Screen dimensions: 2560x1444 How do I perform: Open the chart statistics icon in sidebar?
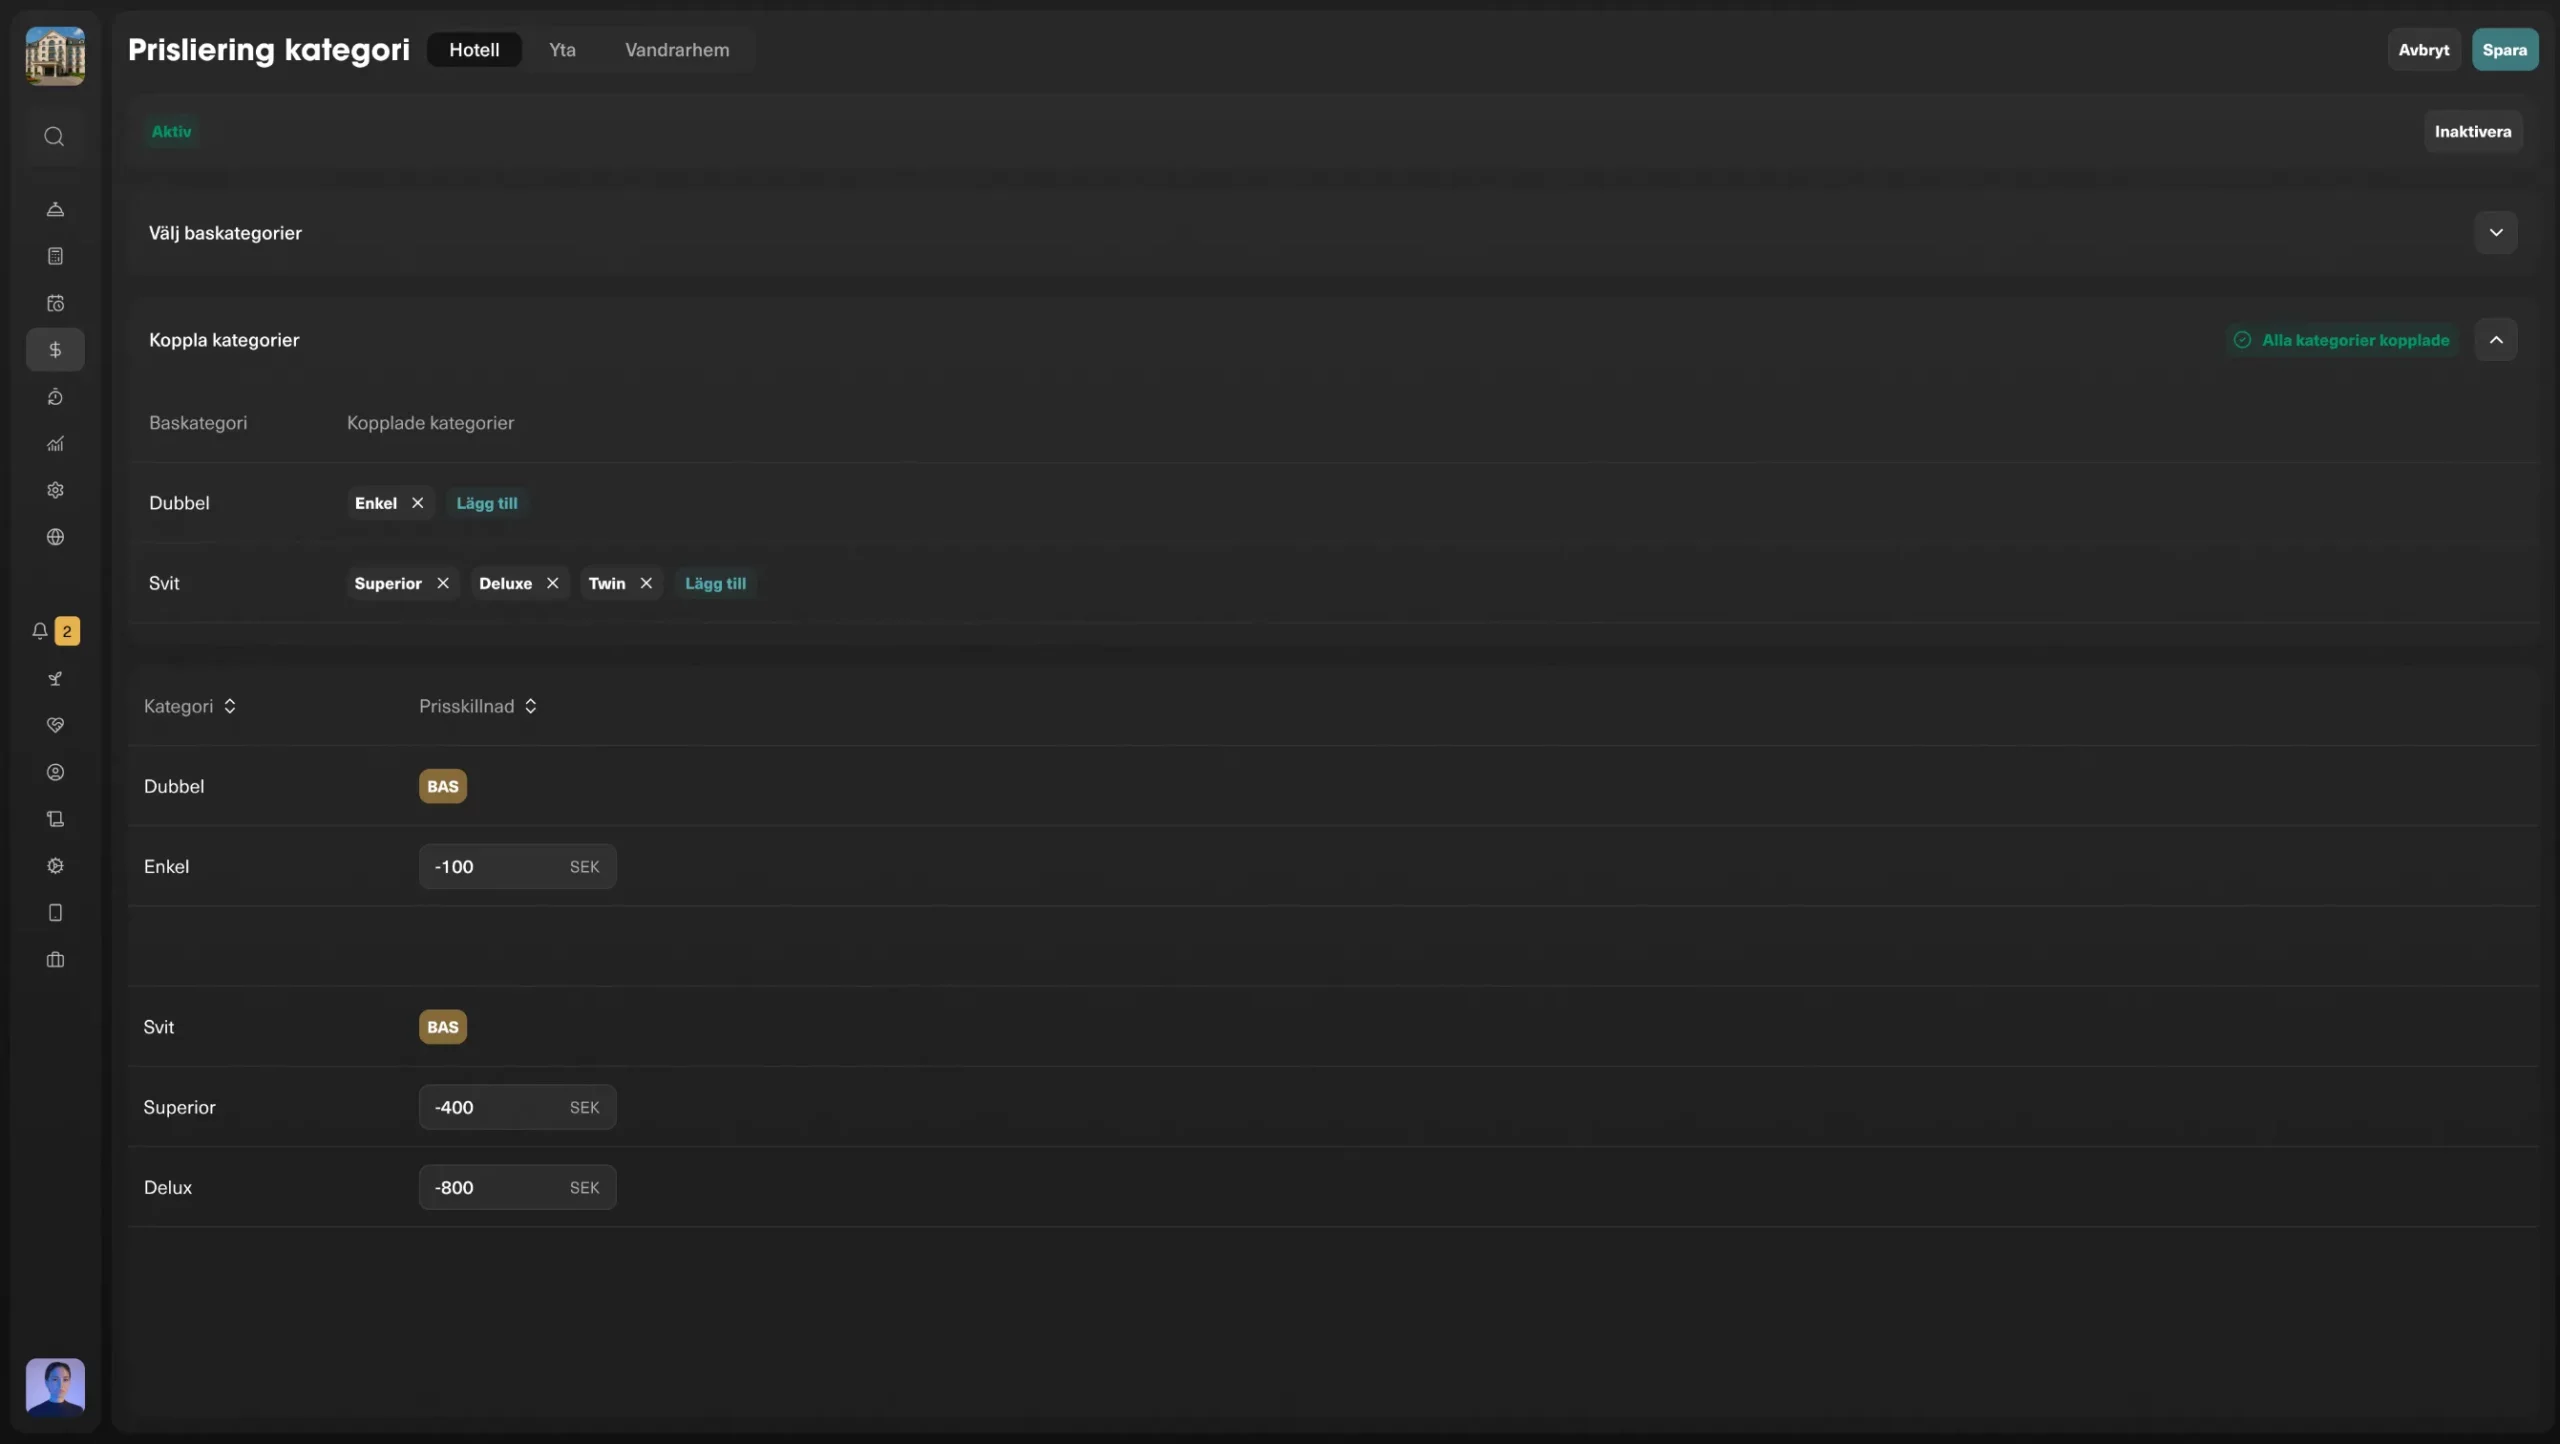(x=55, y=443)
